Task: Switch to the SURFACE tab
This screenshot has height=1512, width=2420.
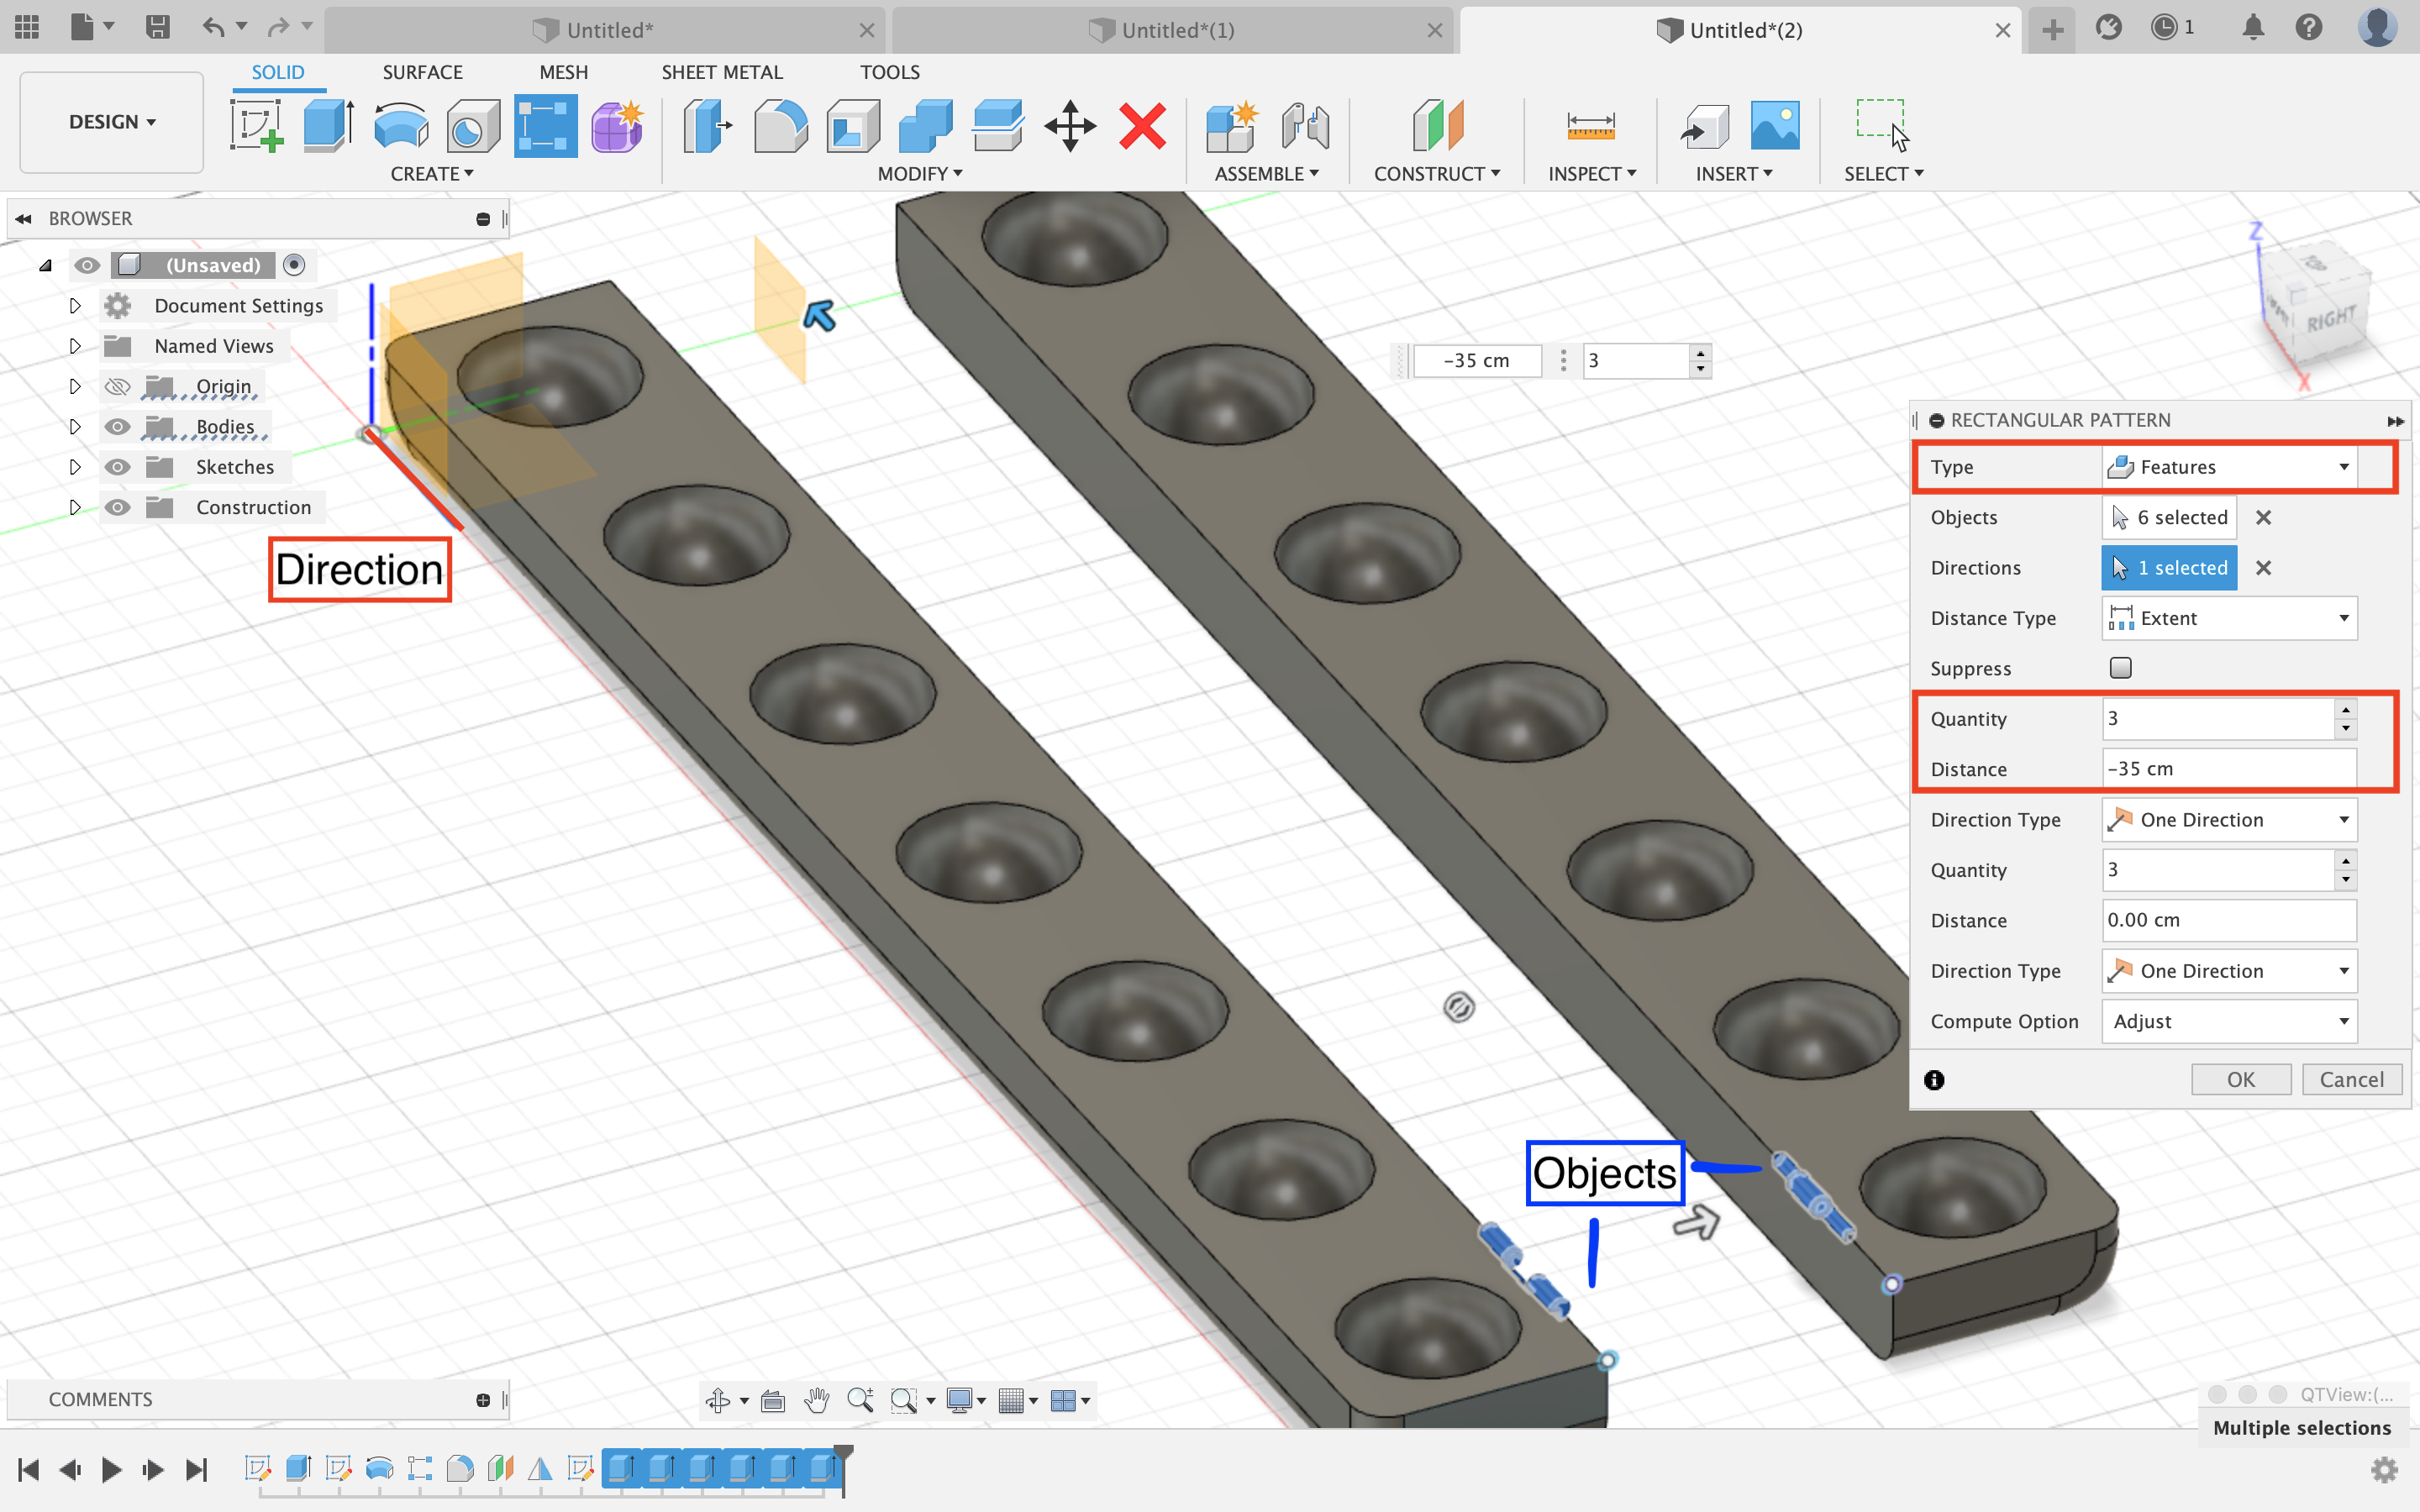Action: (422, 71)
